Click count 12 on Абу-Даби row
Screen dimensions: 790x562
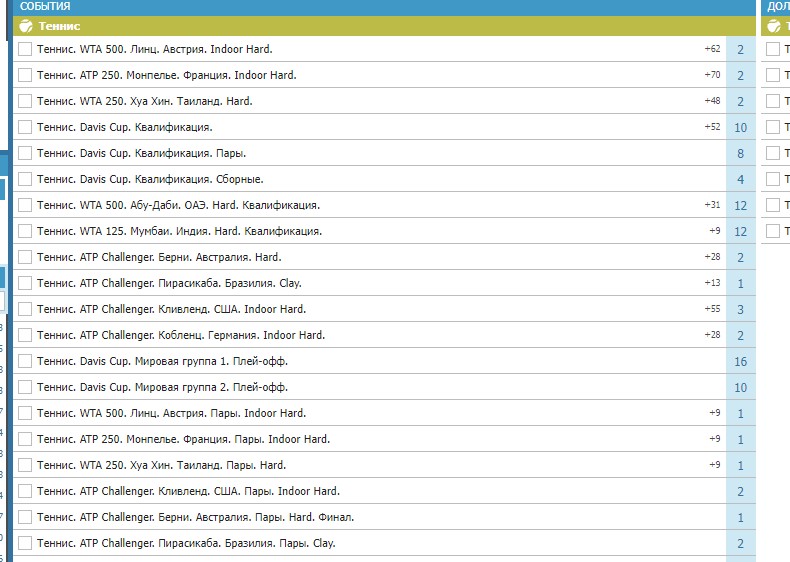point(741,206)
